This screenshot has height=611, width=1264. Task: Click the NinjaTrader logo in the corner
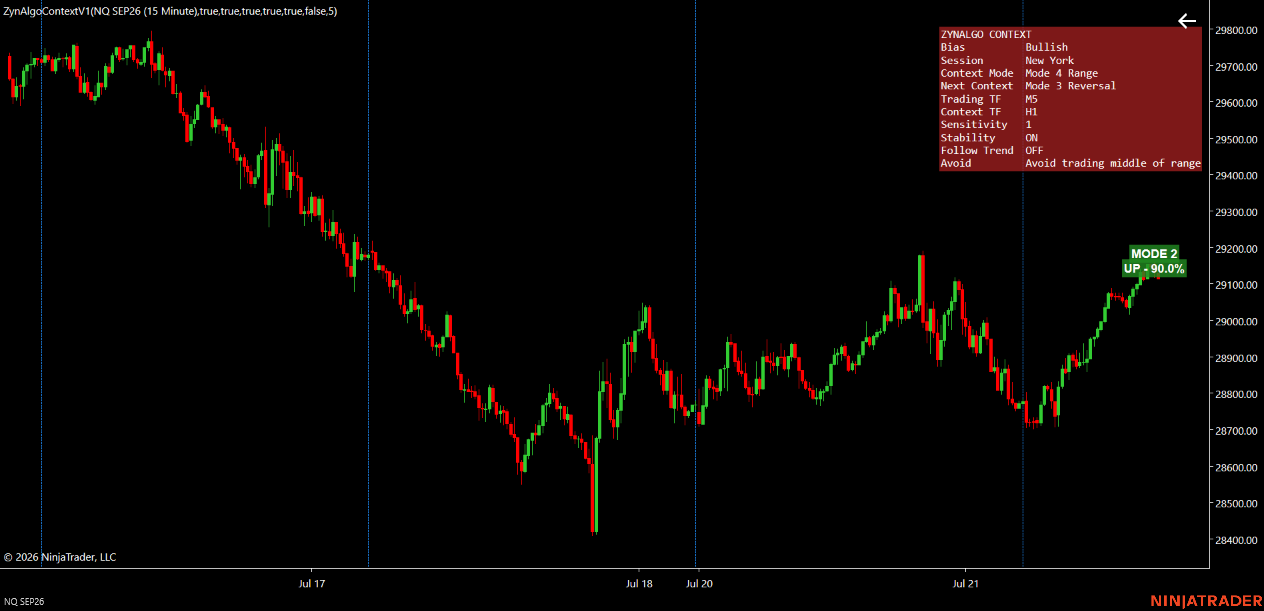(1203, 601)
